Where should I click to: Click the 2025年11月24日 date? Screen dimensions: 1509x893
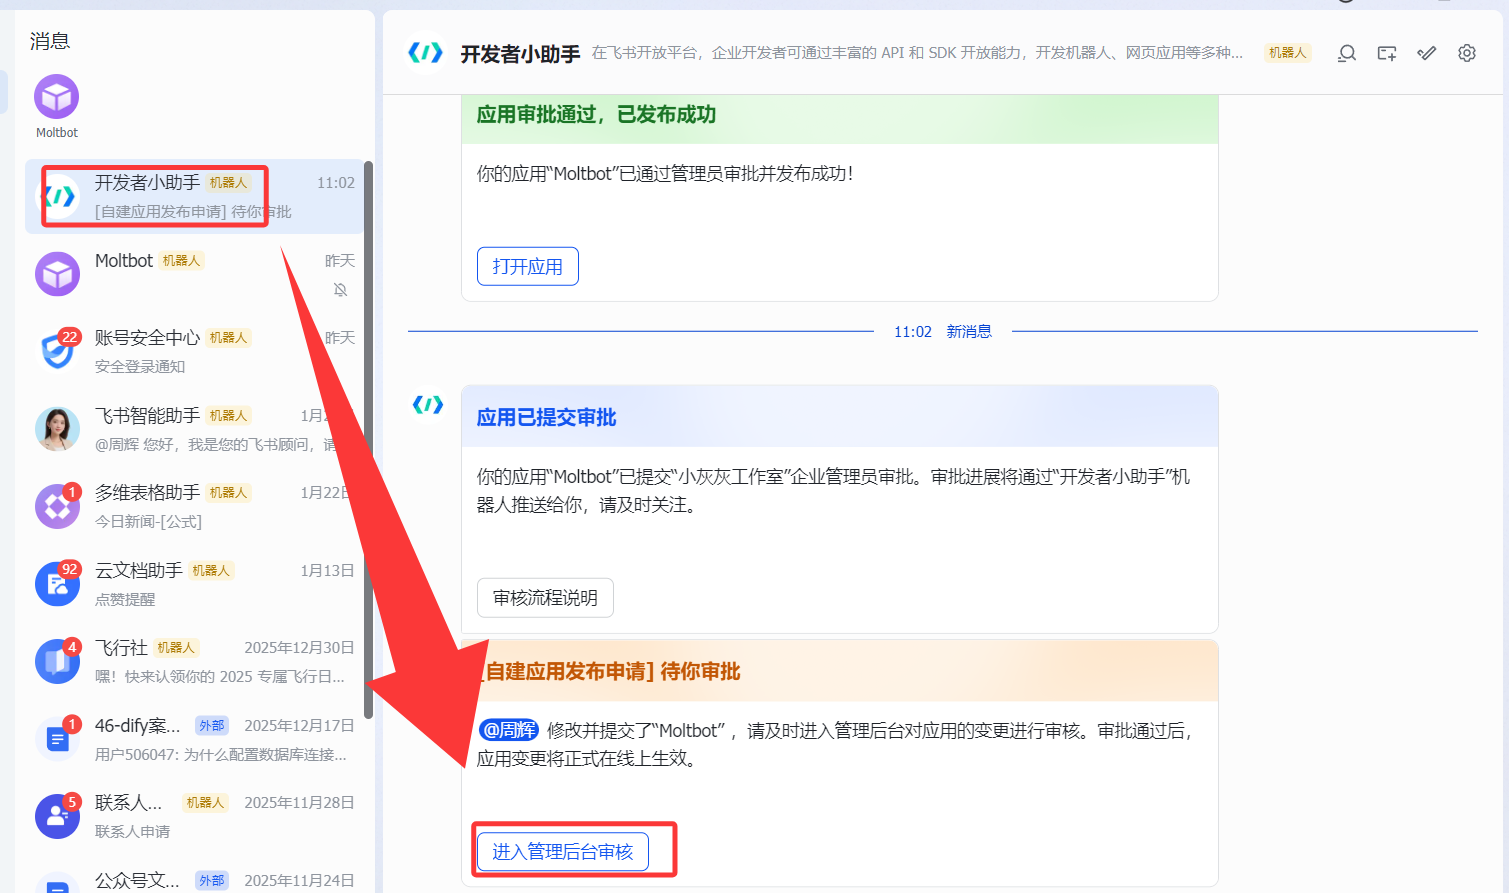[x=300, y=881]
